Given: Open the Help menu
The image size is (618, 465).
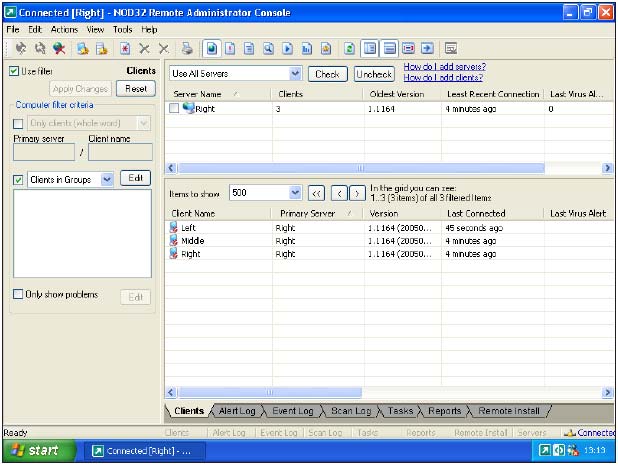Looking at the screenshot, I should pyautogui.click(x=149, y=30).
